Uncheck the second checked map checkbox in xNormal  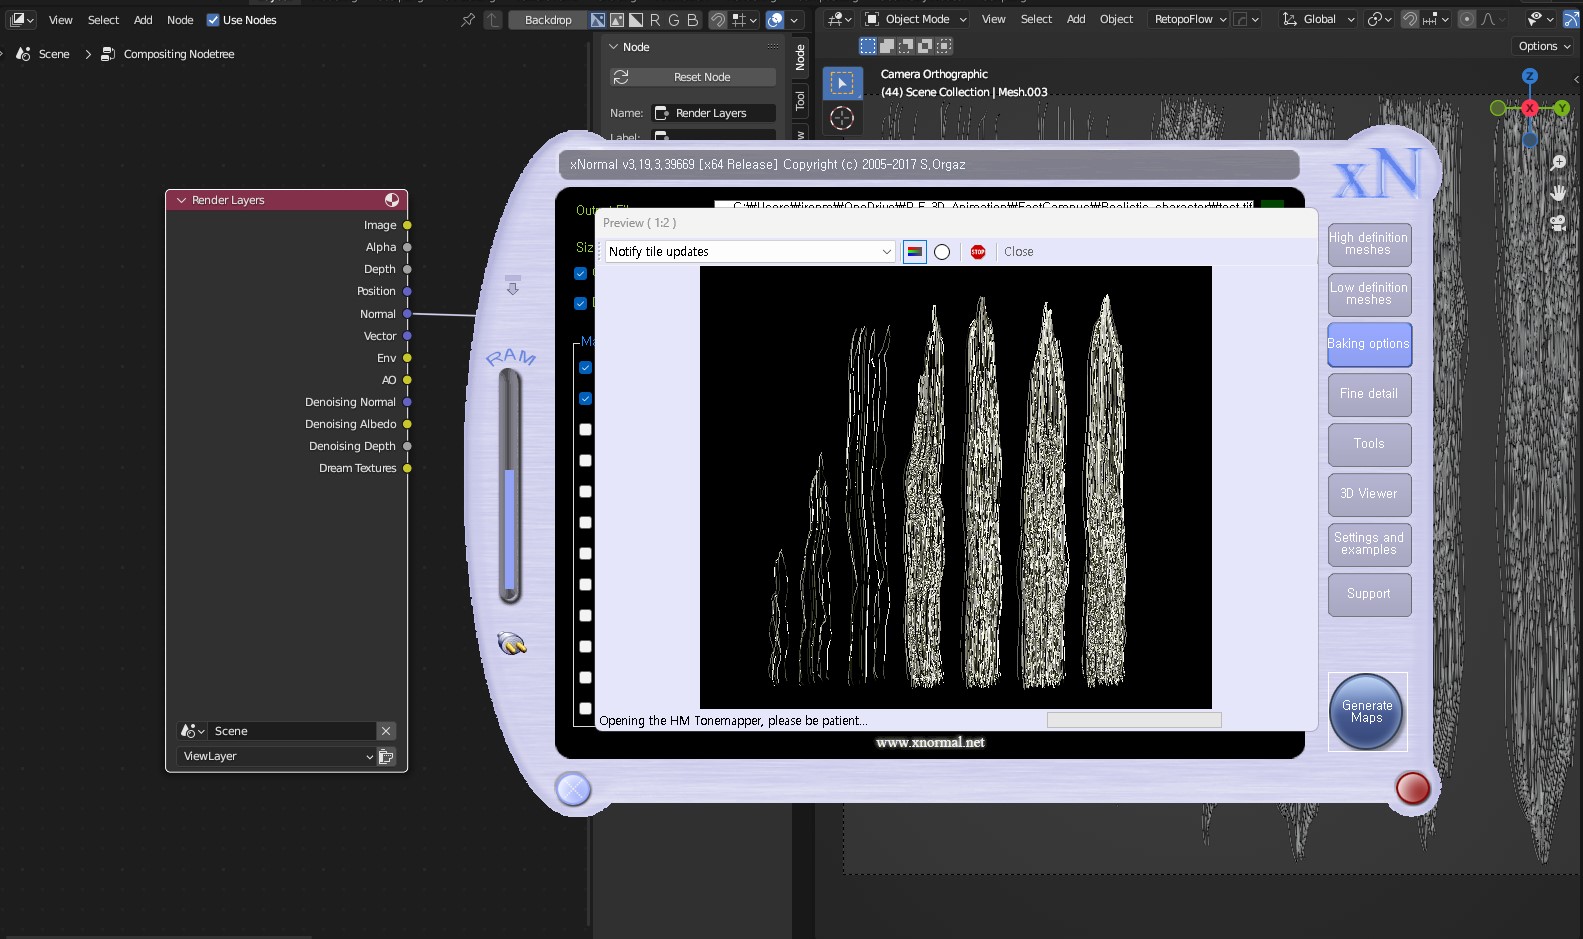pos(586,398)
